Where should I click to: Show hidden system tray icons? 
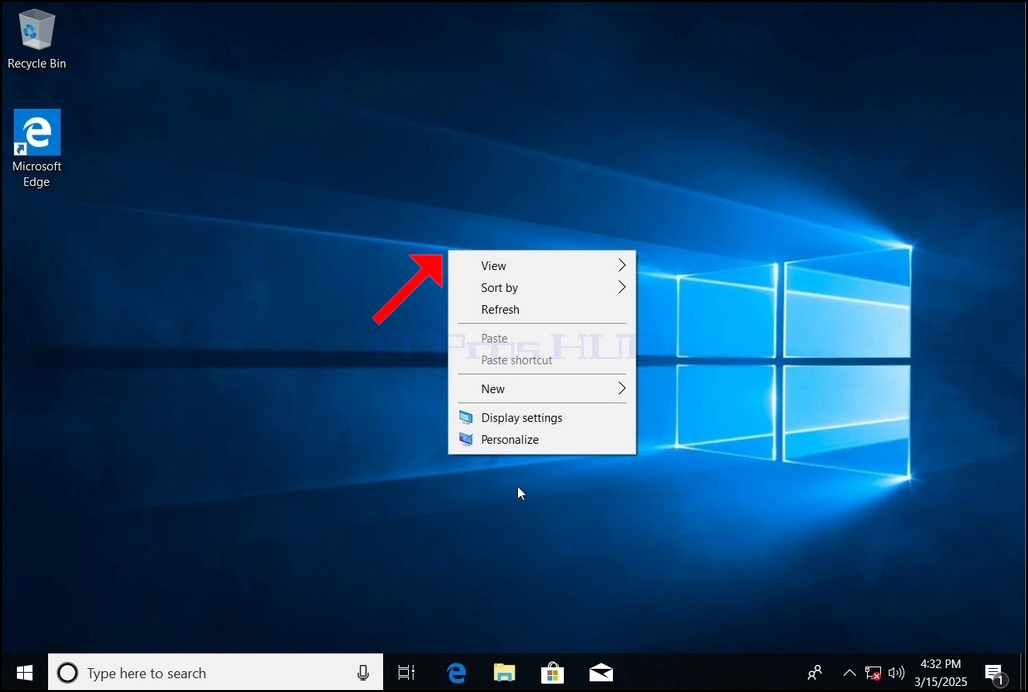tap(849, 672)
